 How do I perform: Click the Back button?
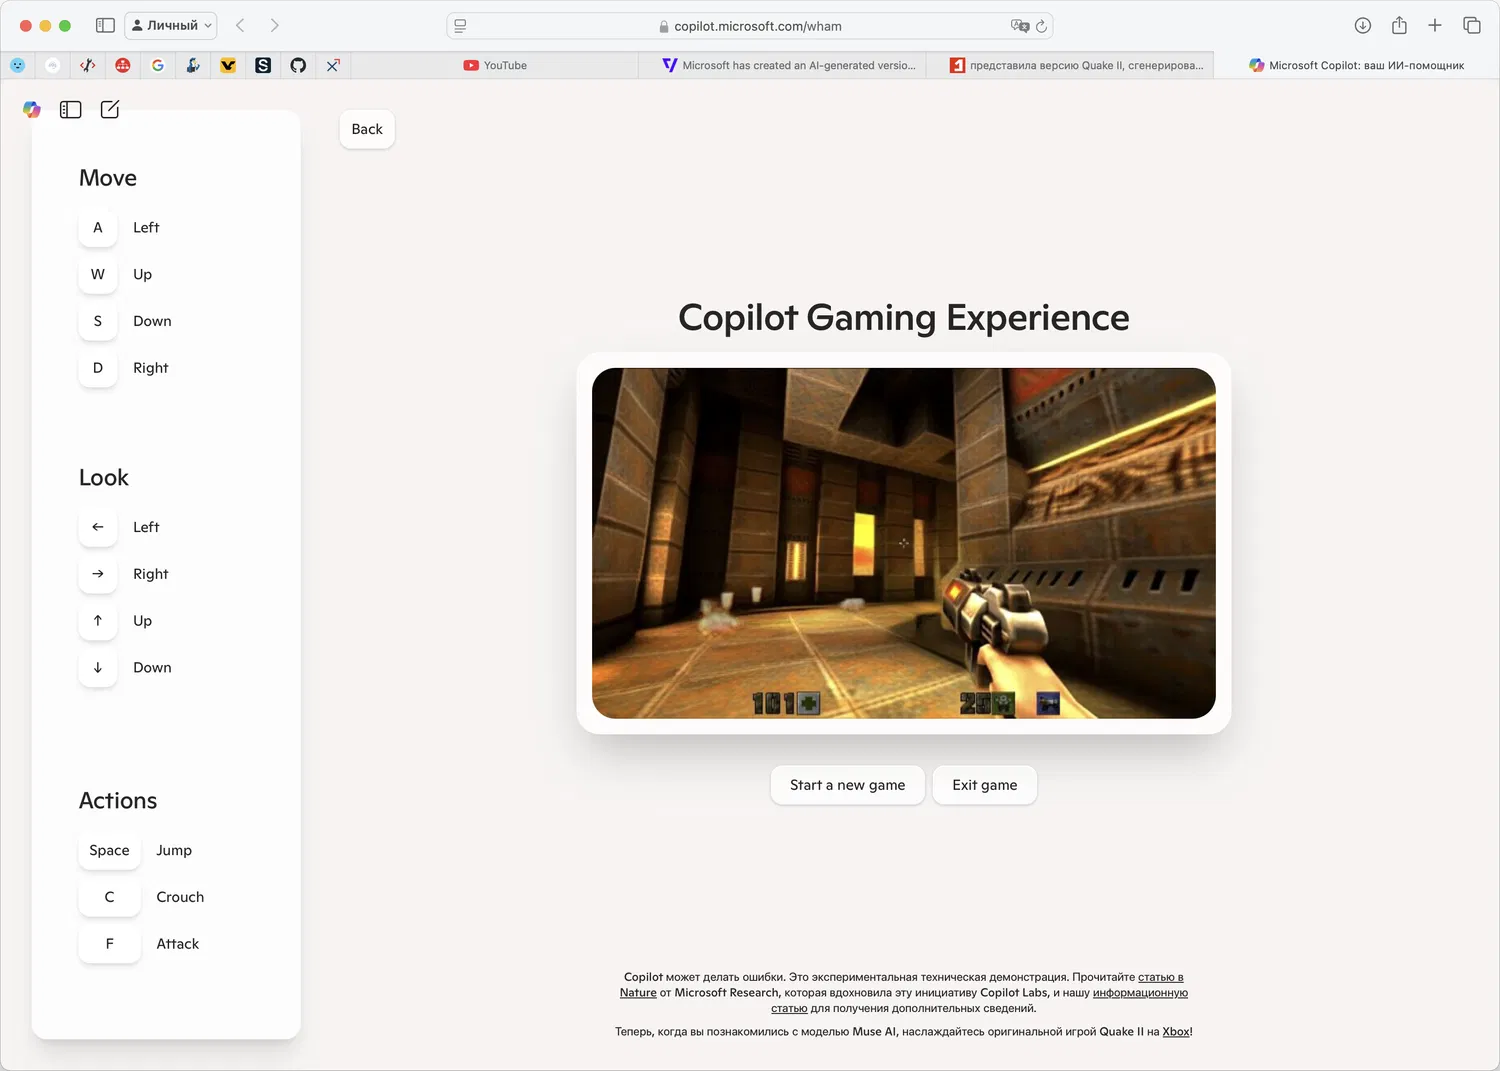point(367,129)
